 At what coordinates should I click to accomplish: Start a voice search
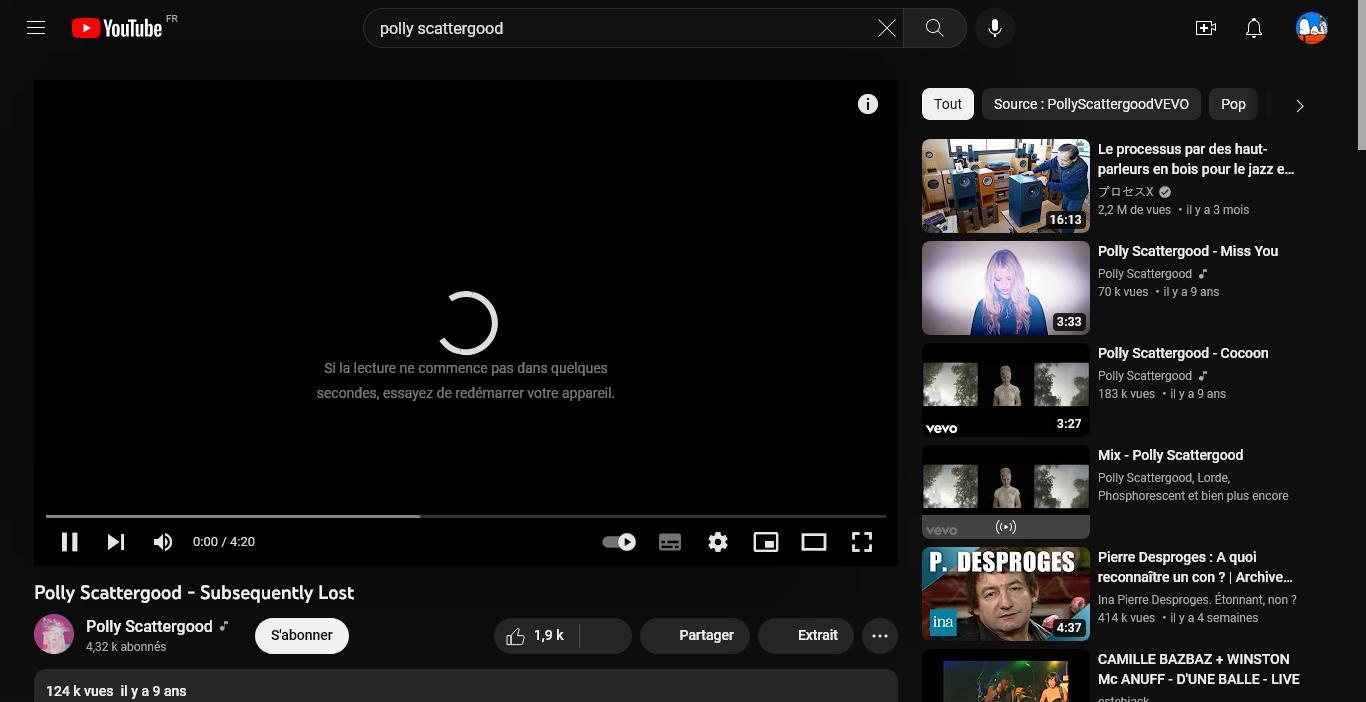coord(994,28)
